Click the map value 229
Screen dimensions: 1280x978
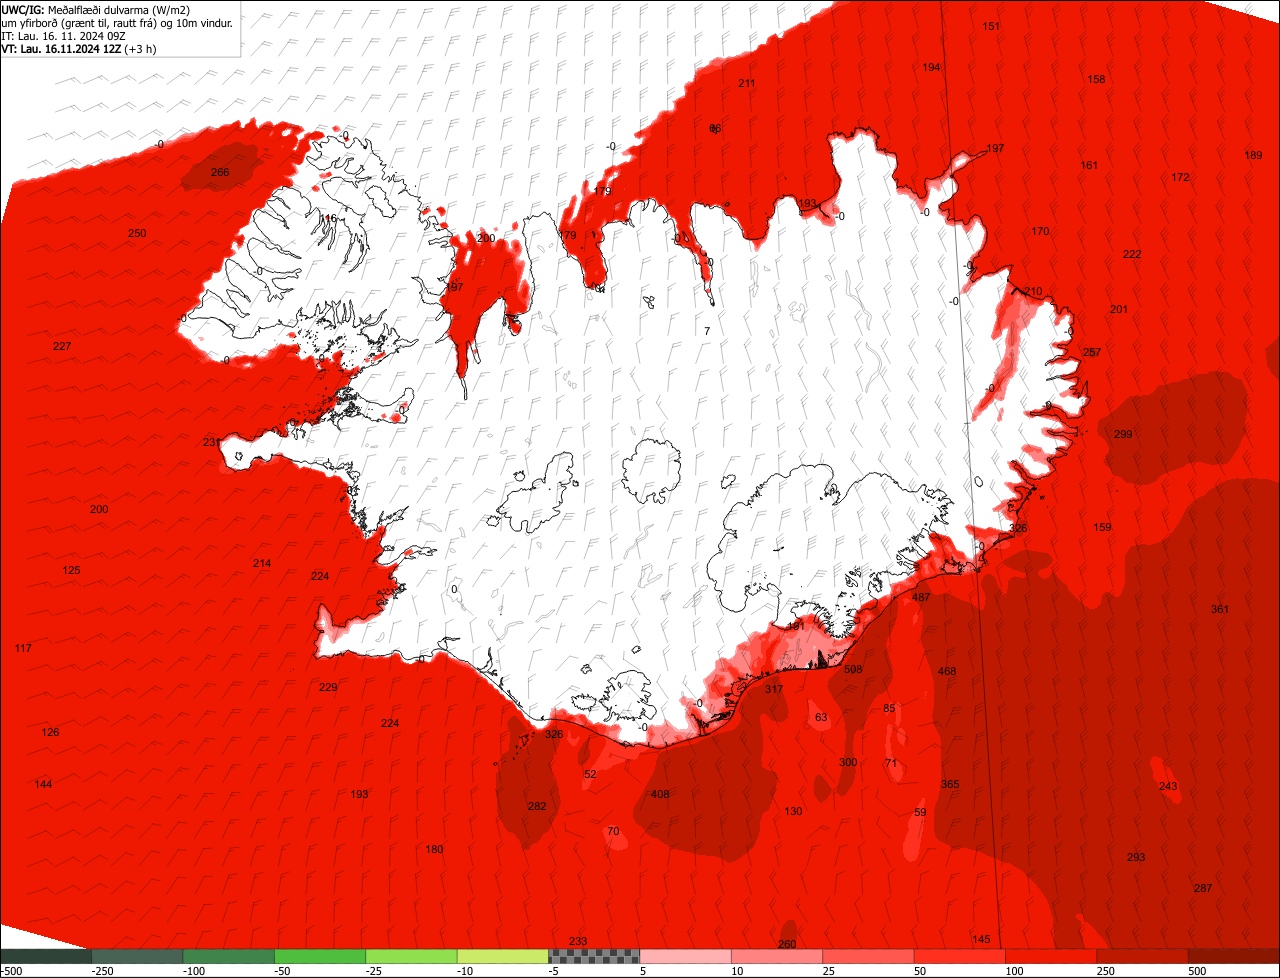[328, 687]
